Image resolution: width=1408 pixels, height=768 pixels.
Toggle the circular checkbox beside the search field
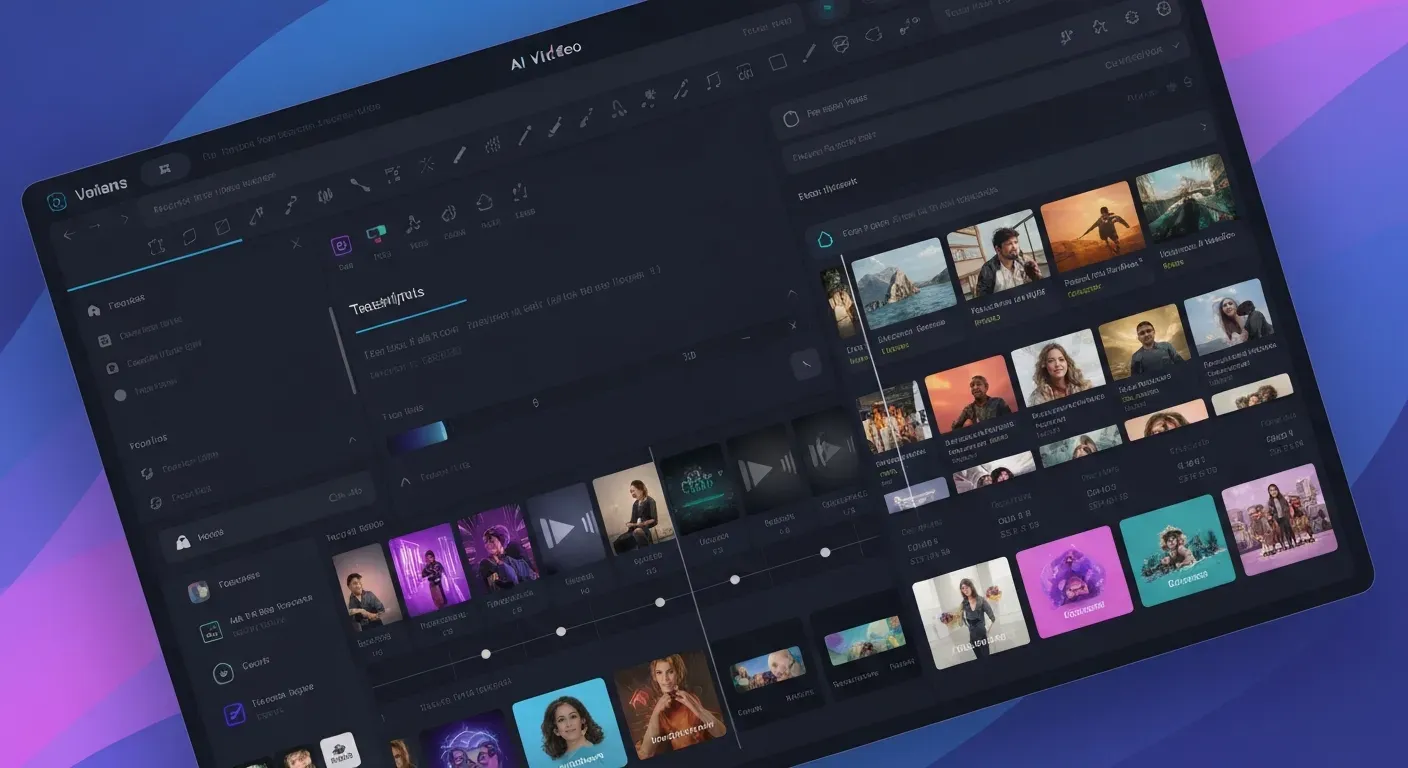coord(790,116)
